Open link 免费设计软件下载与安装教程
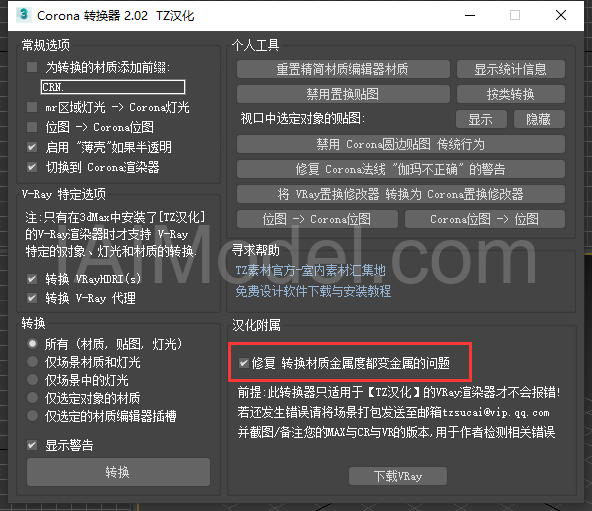Screen dimensions: 592x511 click(313, 291)
